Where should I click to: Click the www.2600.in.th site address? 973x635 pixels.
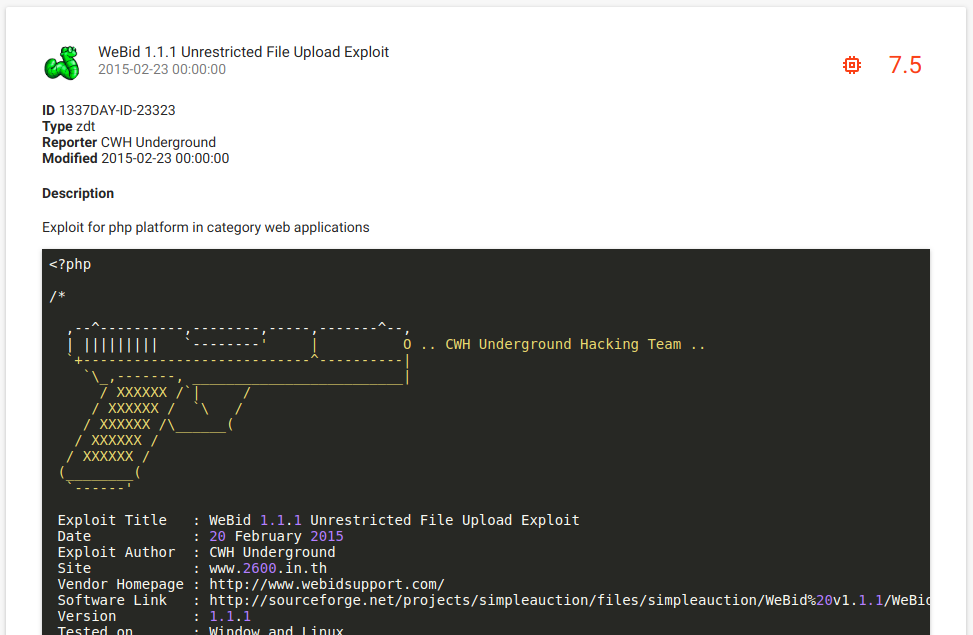(267, 568)
